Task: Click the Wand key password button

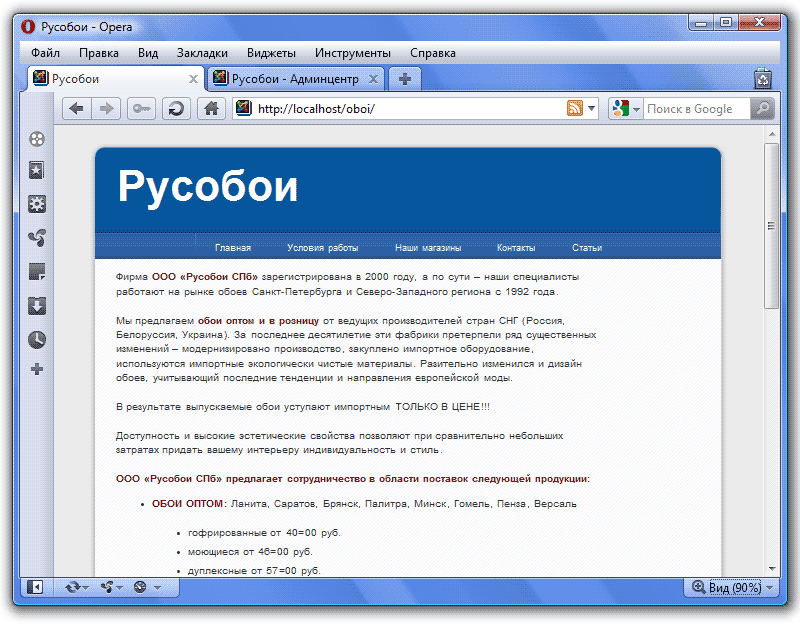Action: point(141,109)
